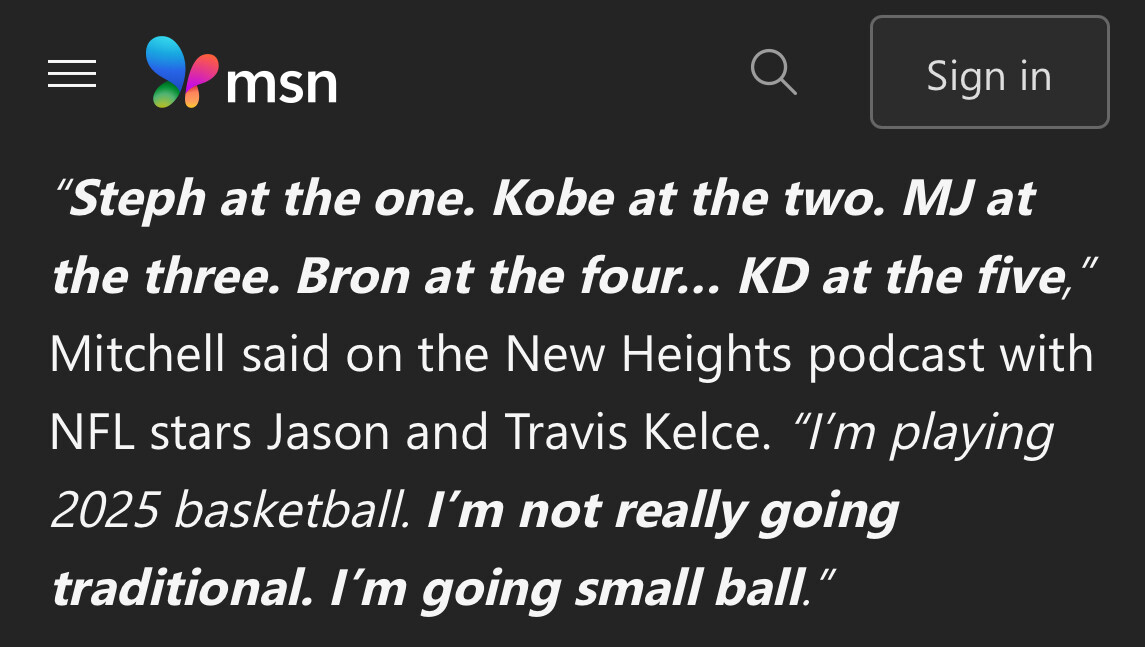Click the "msn" wordmark text
The image size is (1145, 647).
282,82
